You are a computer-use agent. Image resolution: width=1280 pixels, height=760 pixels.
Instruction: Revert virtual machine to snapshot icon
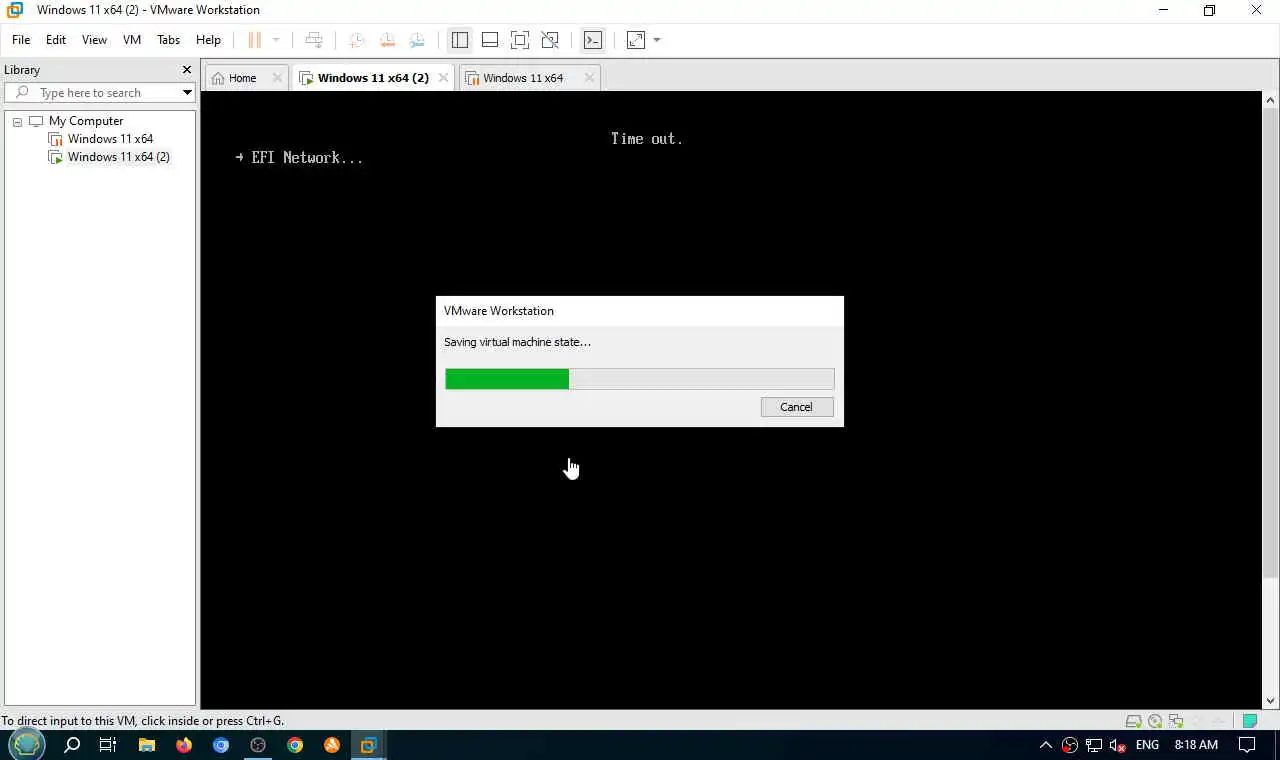(387, 40)
